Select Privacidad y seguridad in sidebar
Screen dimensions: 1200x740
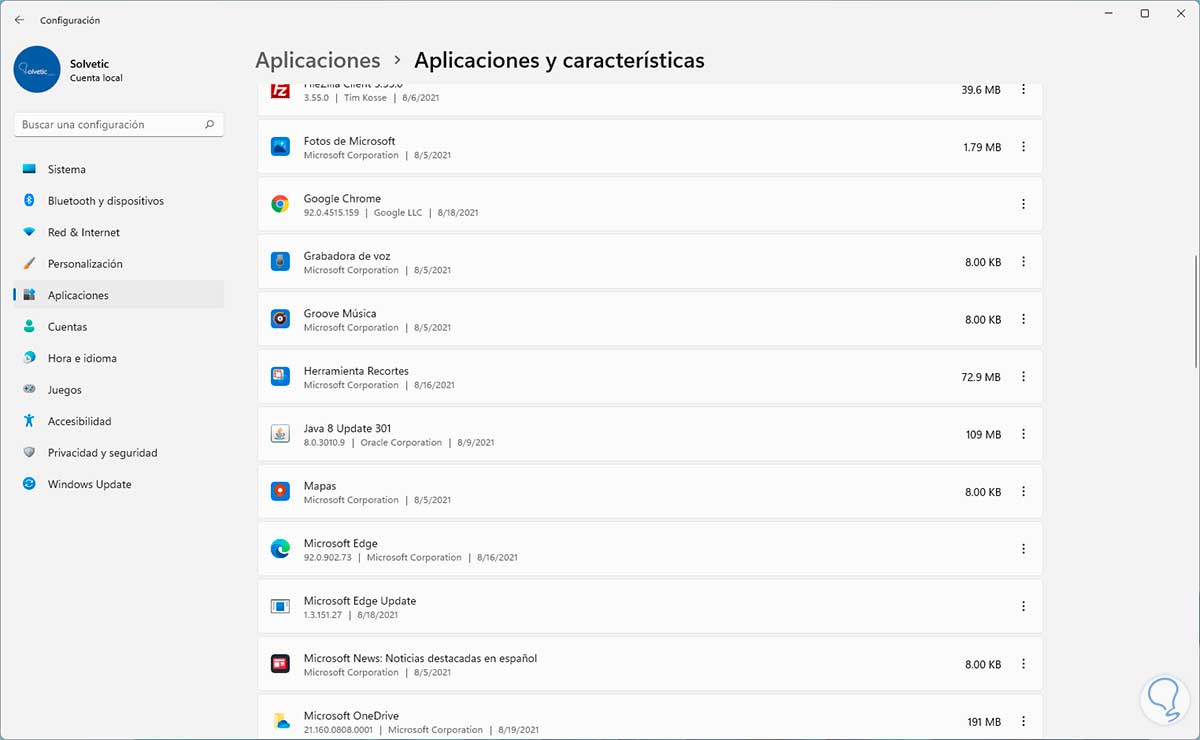click(102, 453)
